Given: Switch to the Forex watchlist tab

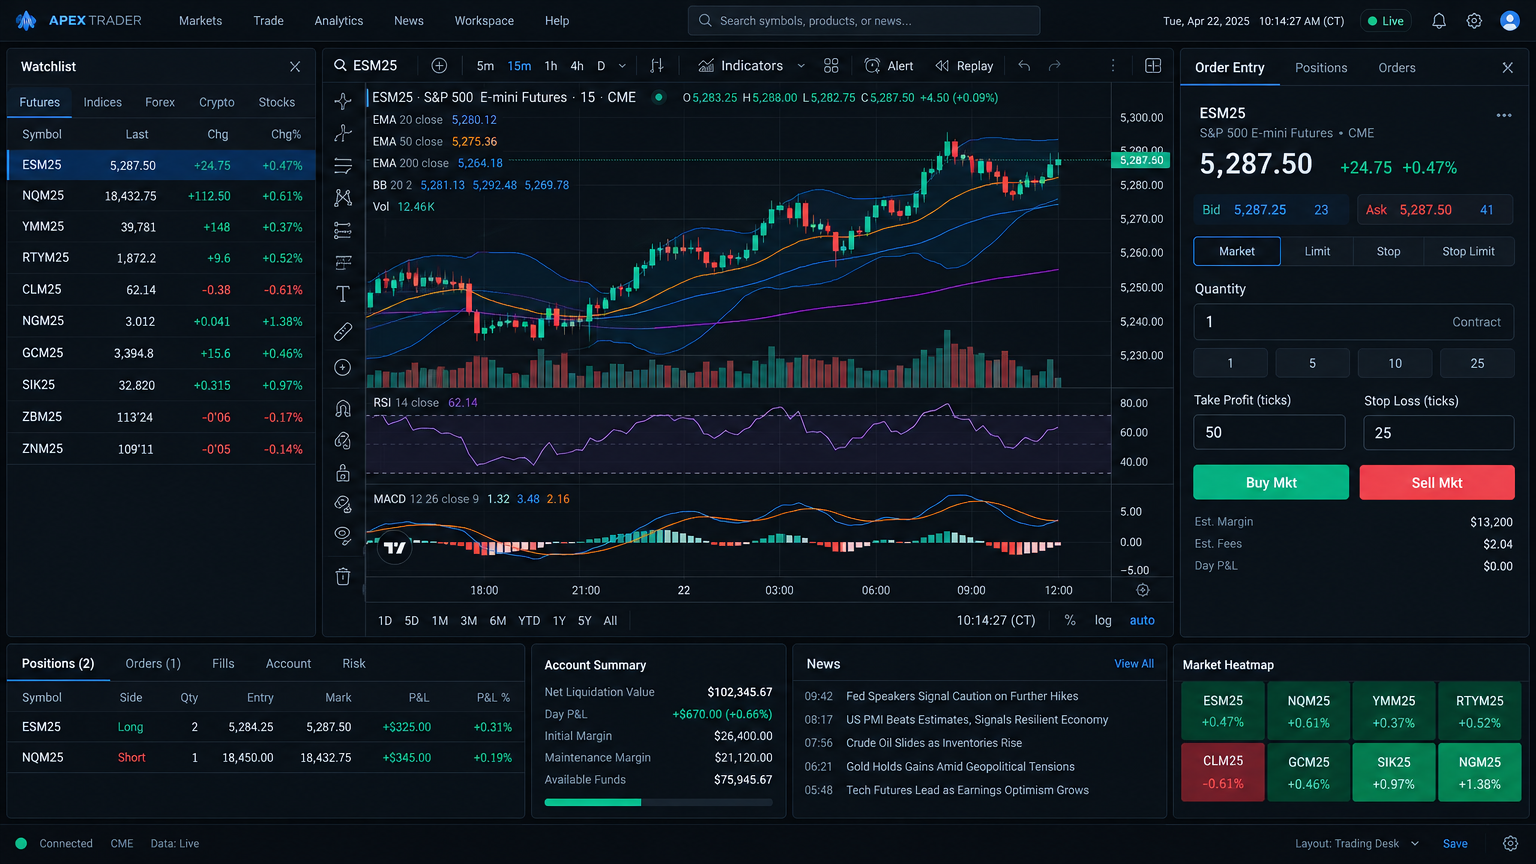Looking at the screenshot, I should [160, 102].
